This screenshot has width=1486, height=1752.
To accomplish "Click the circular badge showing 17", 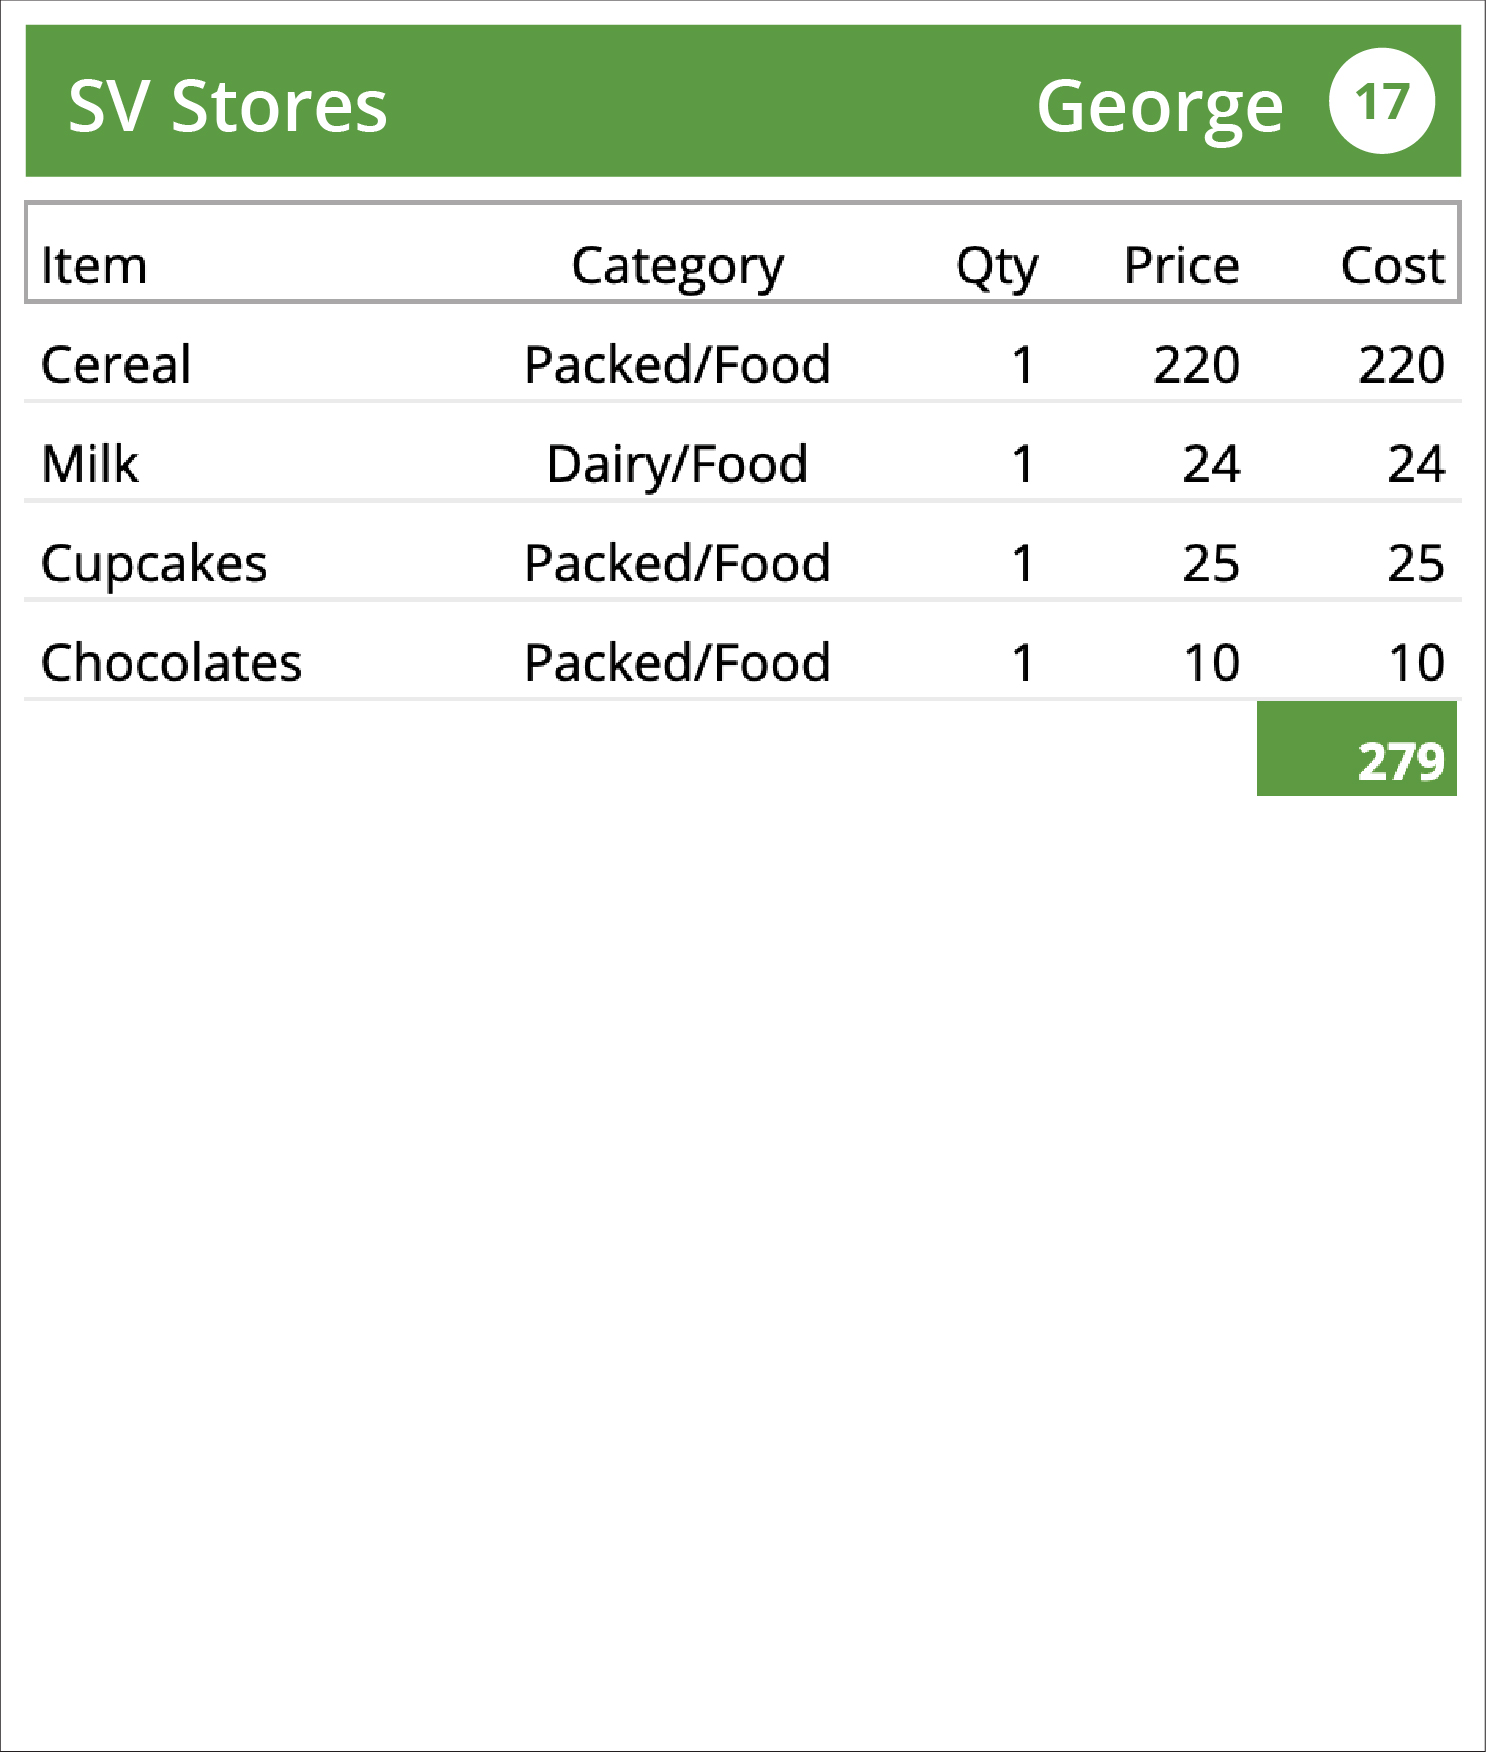I will (1381, 101).
